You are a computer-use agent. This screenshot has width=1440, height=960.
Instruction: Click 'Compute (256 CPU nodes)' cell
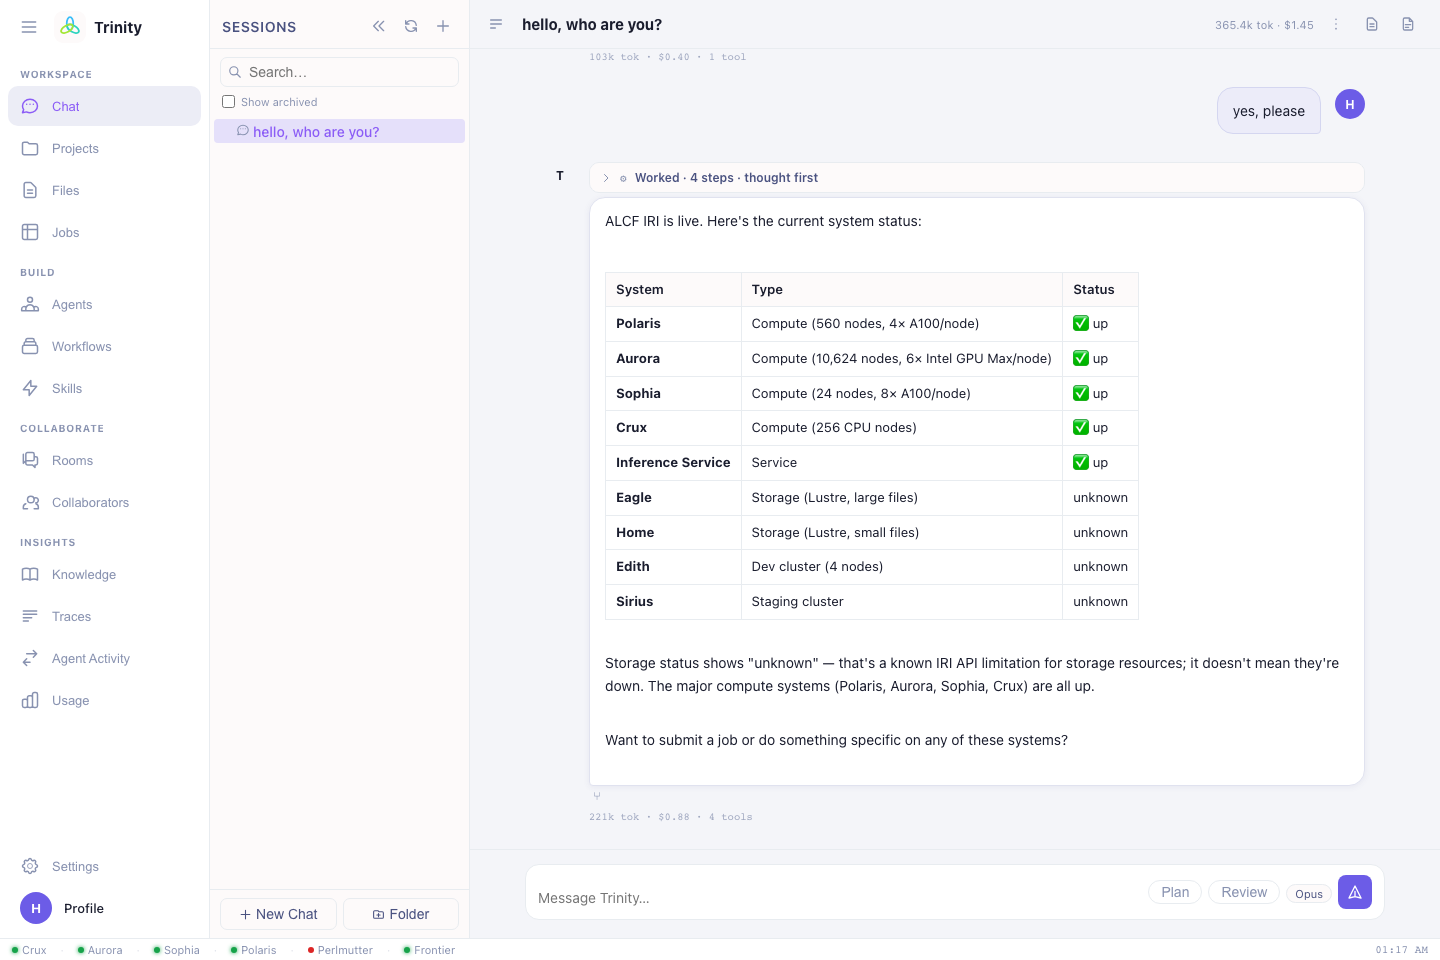click(x=901, y=428)
